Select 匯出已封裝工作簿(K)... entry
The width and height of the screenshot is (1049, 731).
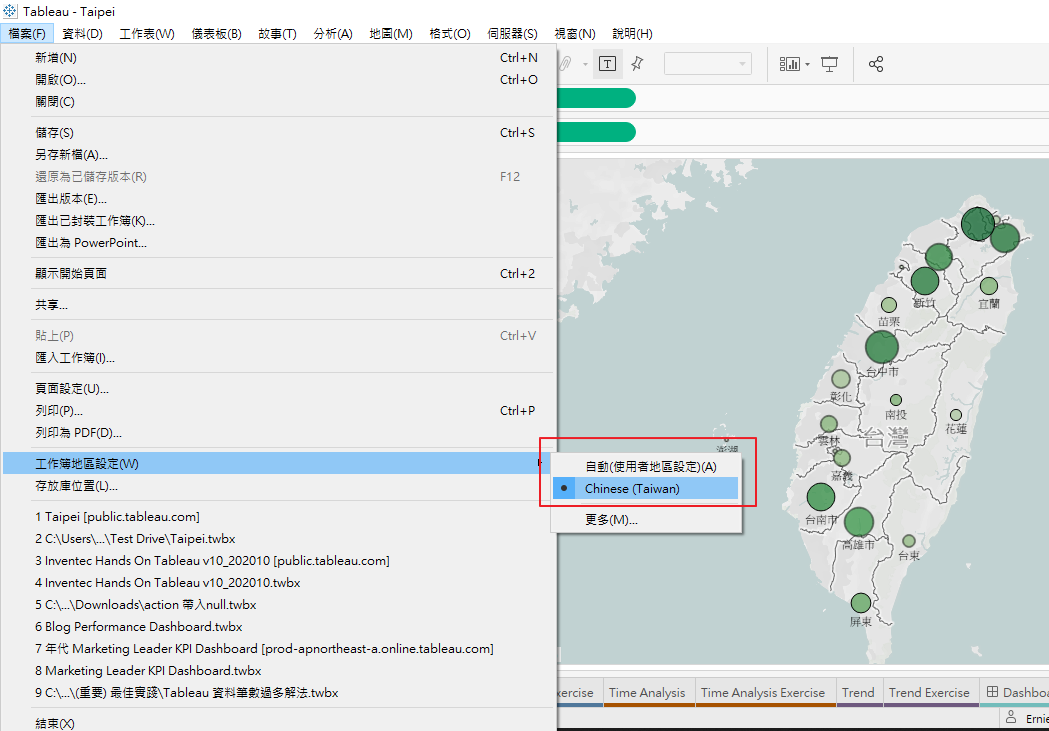click(x=278, y=221)
